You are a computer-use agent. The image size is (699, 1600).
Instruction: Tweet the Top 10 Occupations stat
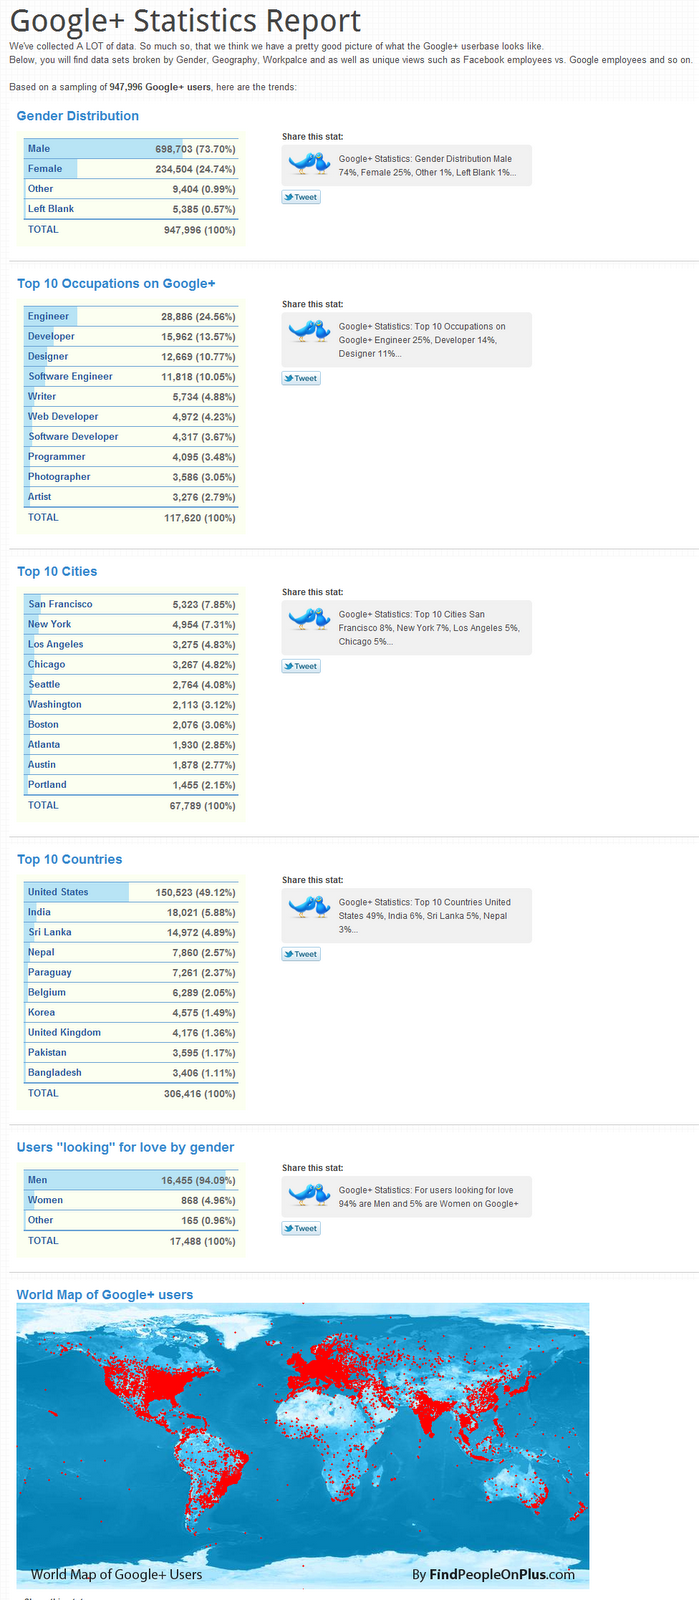click(x=301, y=378)
